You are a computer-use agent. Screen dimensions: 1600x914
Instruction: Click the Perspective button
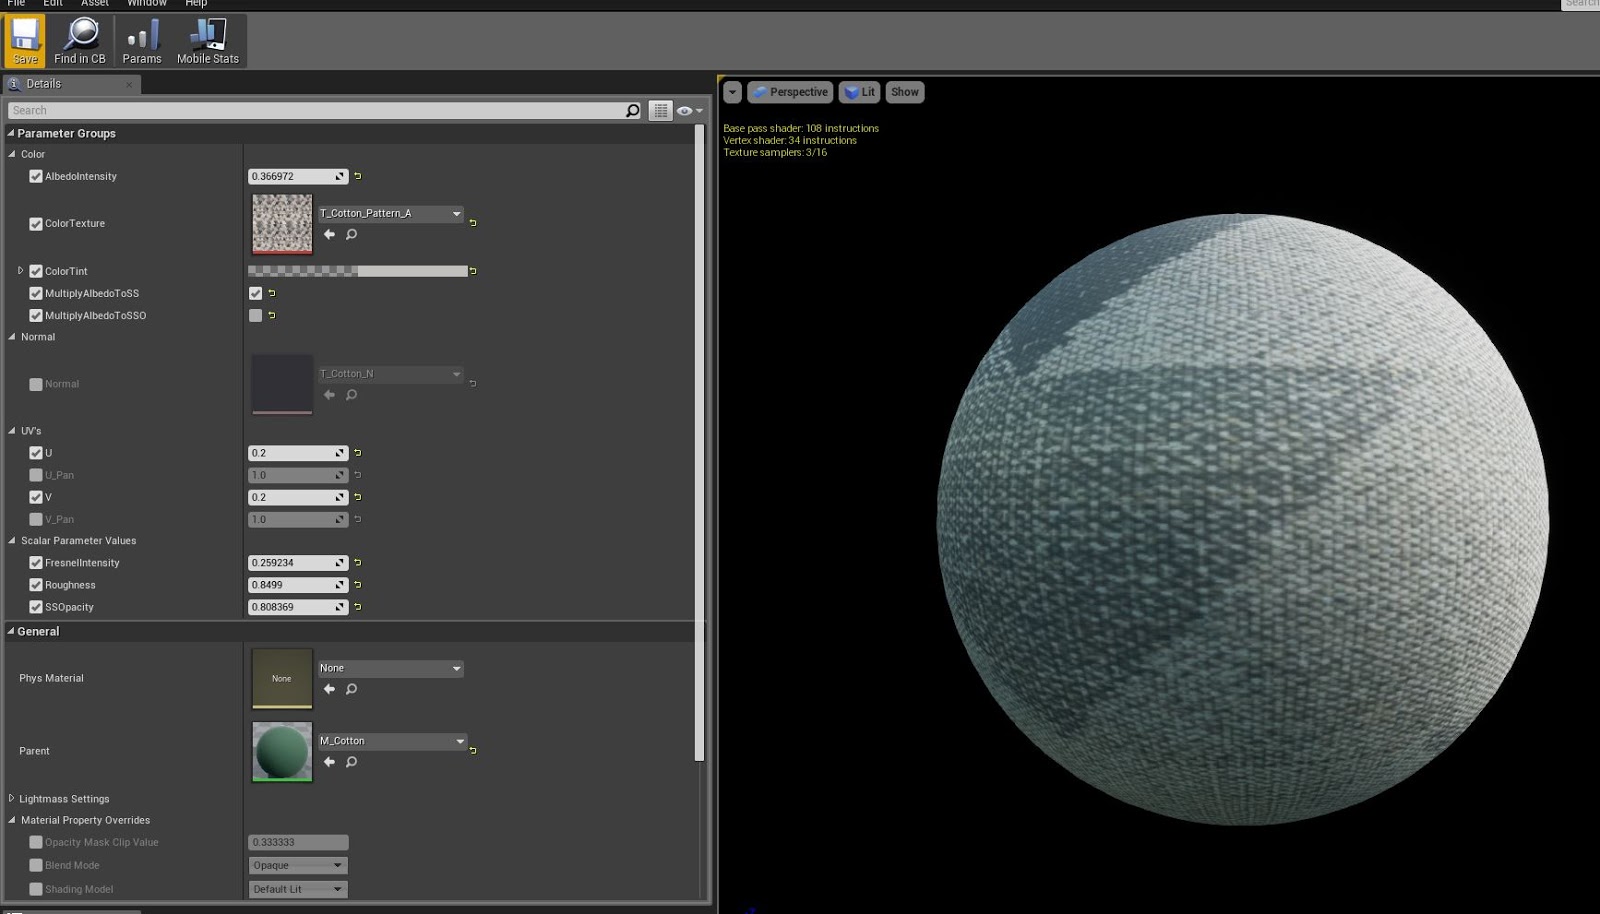pos(790,92)
